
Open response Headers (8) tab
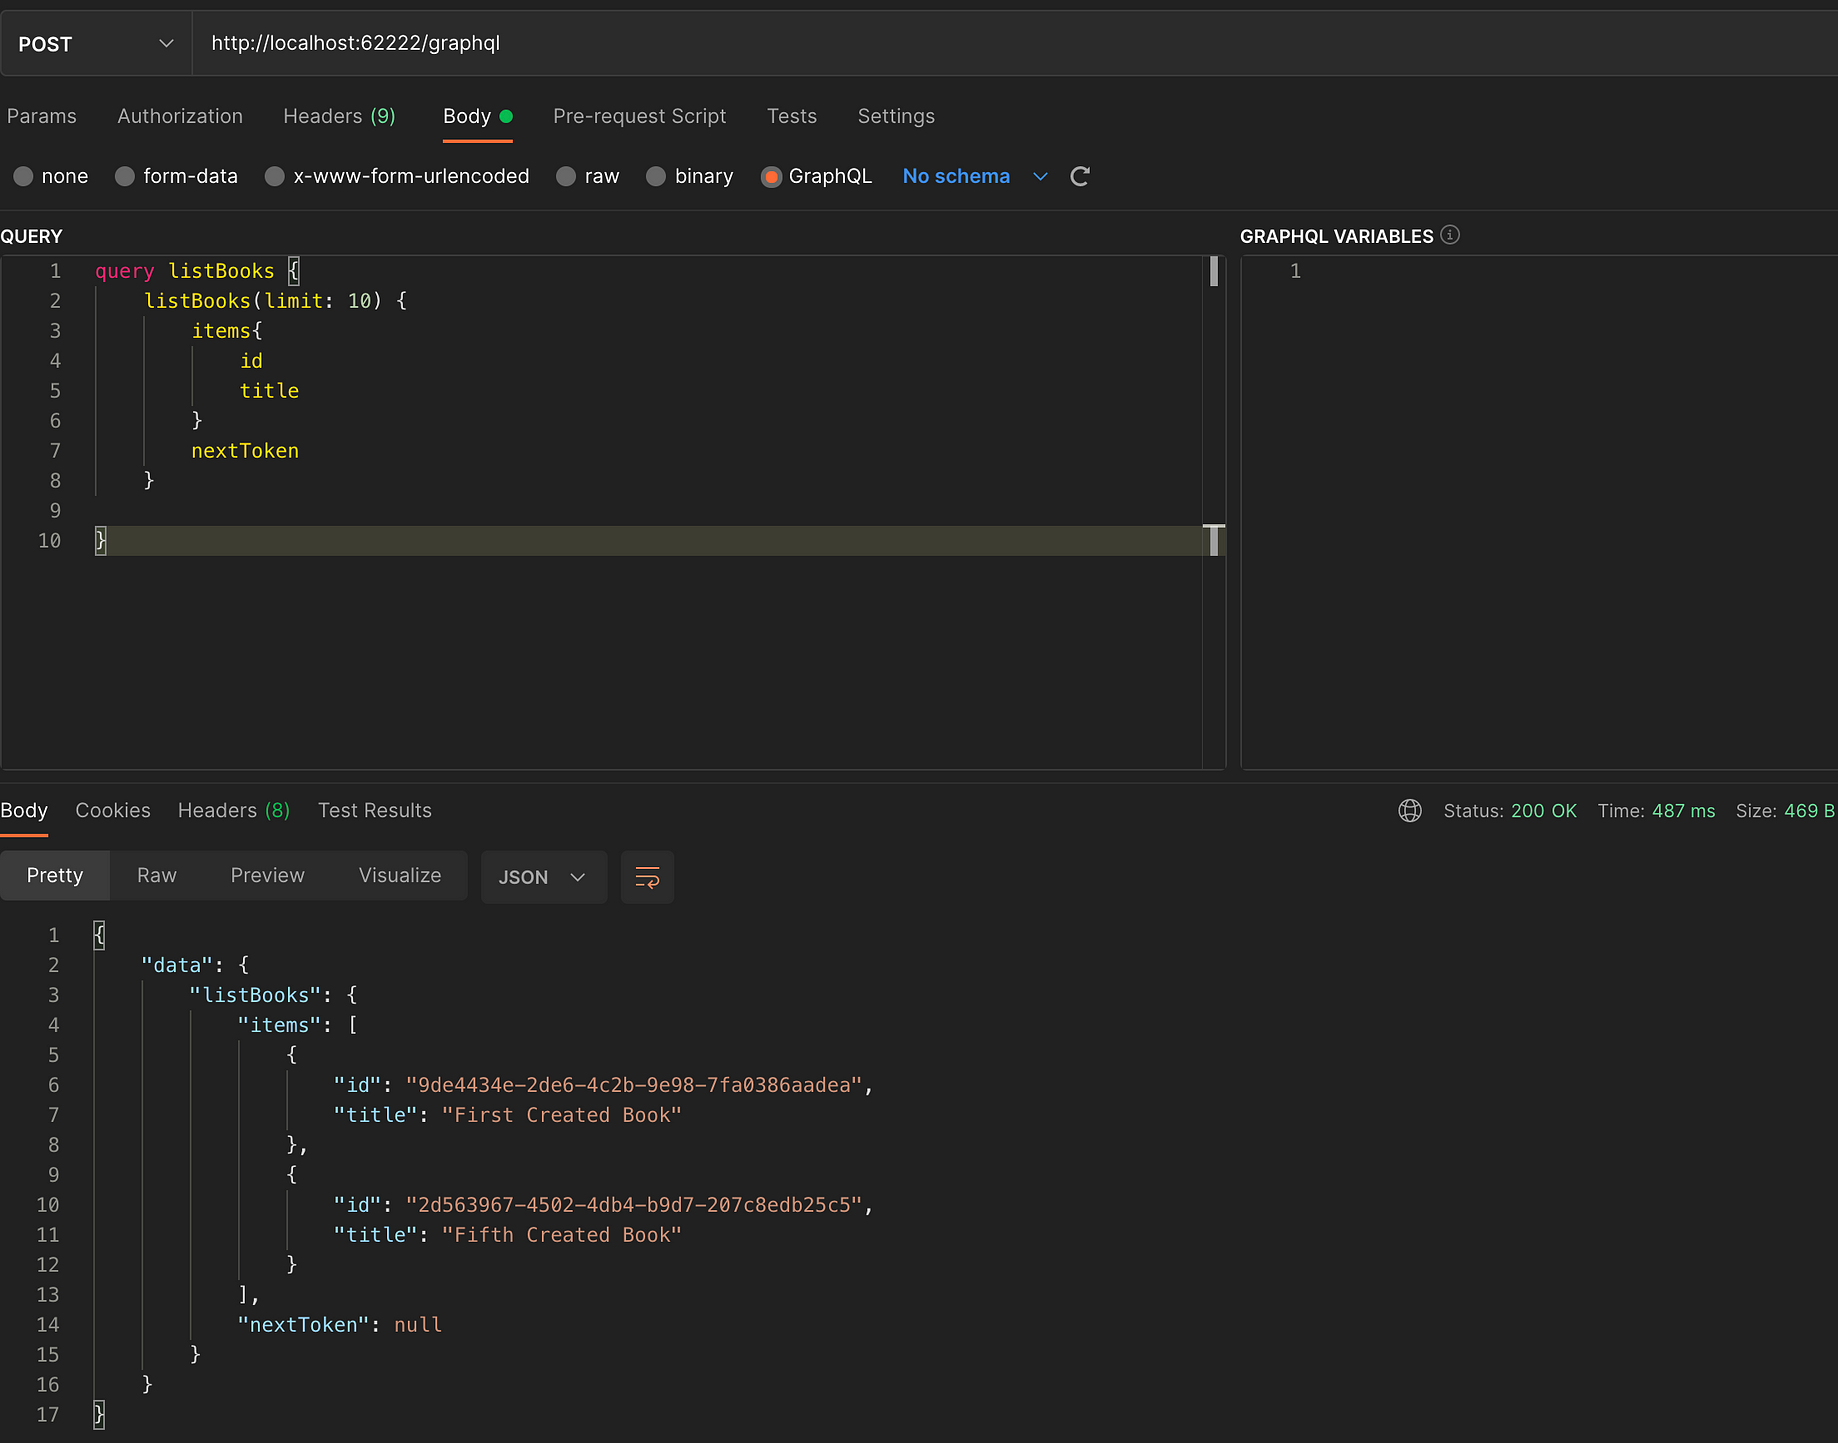(234, 810)
